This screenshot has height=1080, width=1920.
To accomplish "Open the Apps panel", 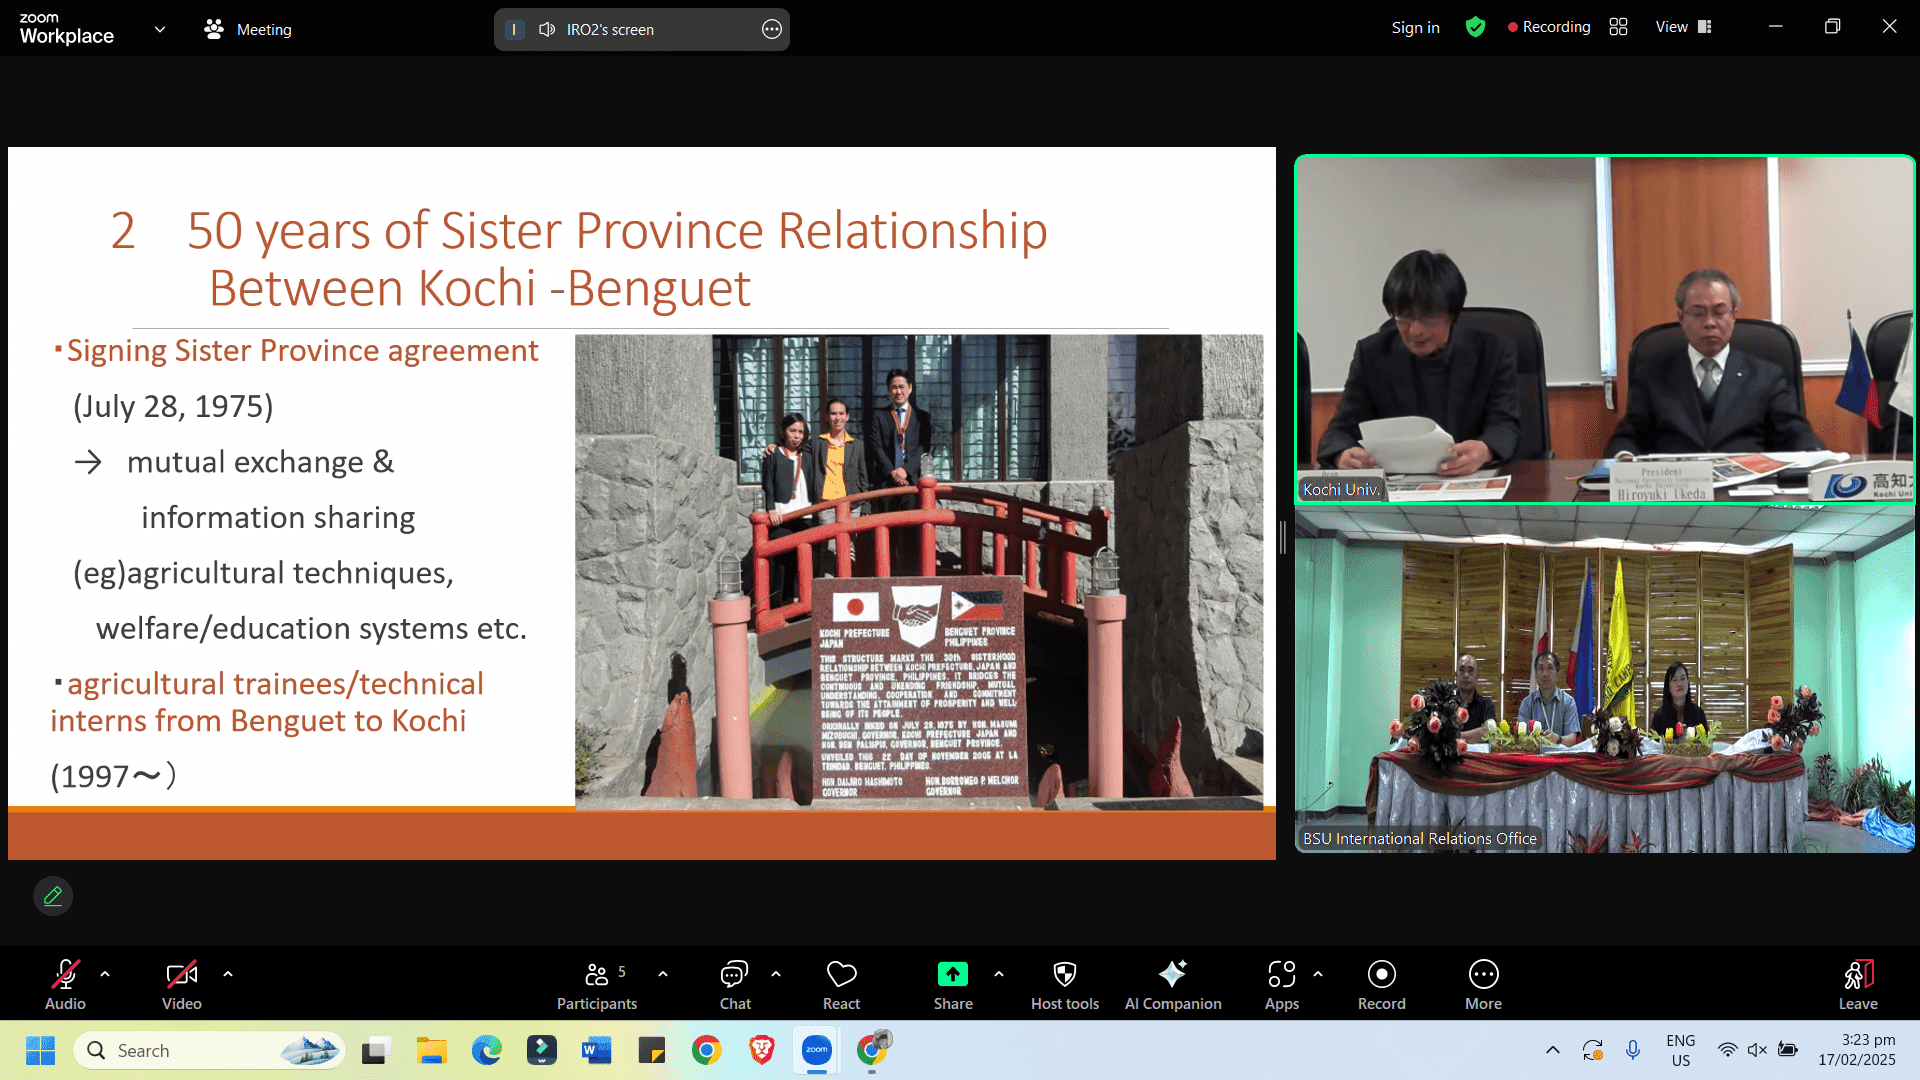I will point(1281,984).
